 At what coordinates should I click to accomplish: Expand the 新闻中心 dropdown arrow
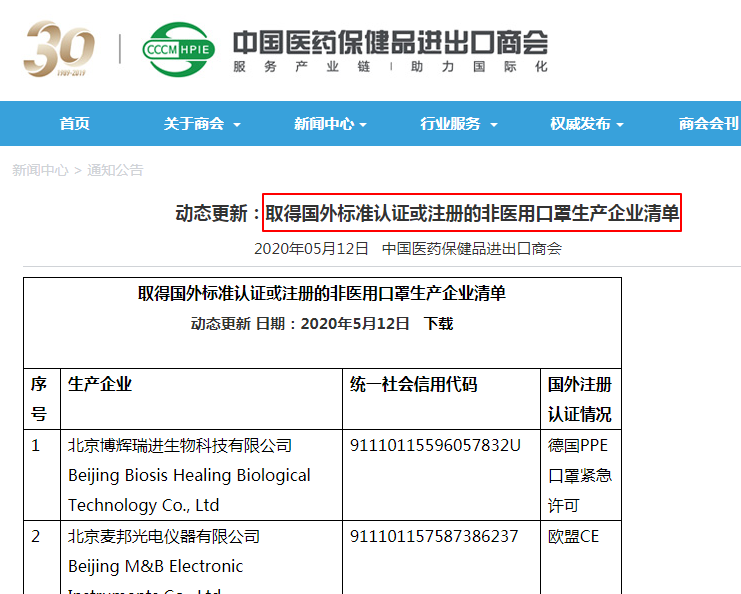coord(363,125)
